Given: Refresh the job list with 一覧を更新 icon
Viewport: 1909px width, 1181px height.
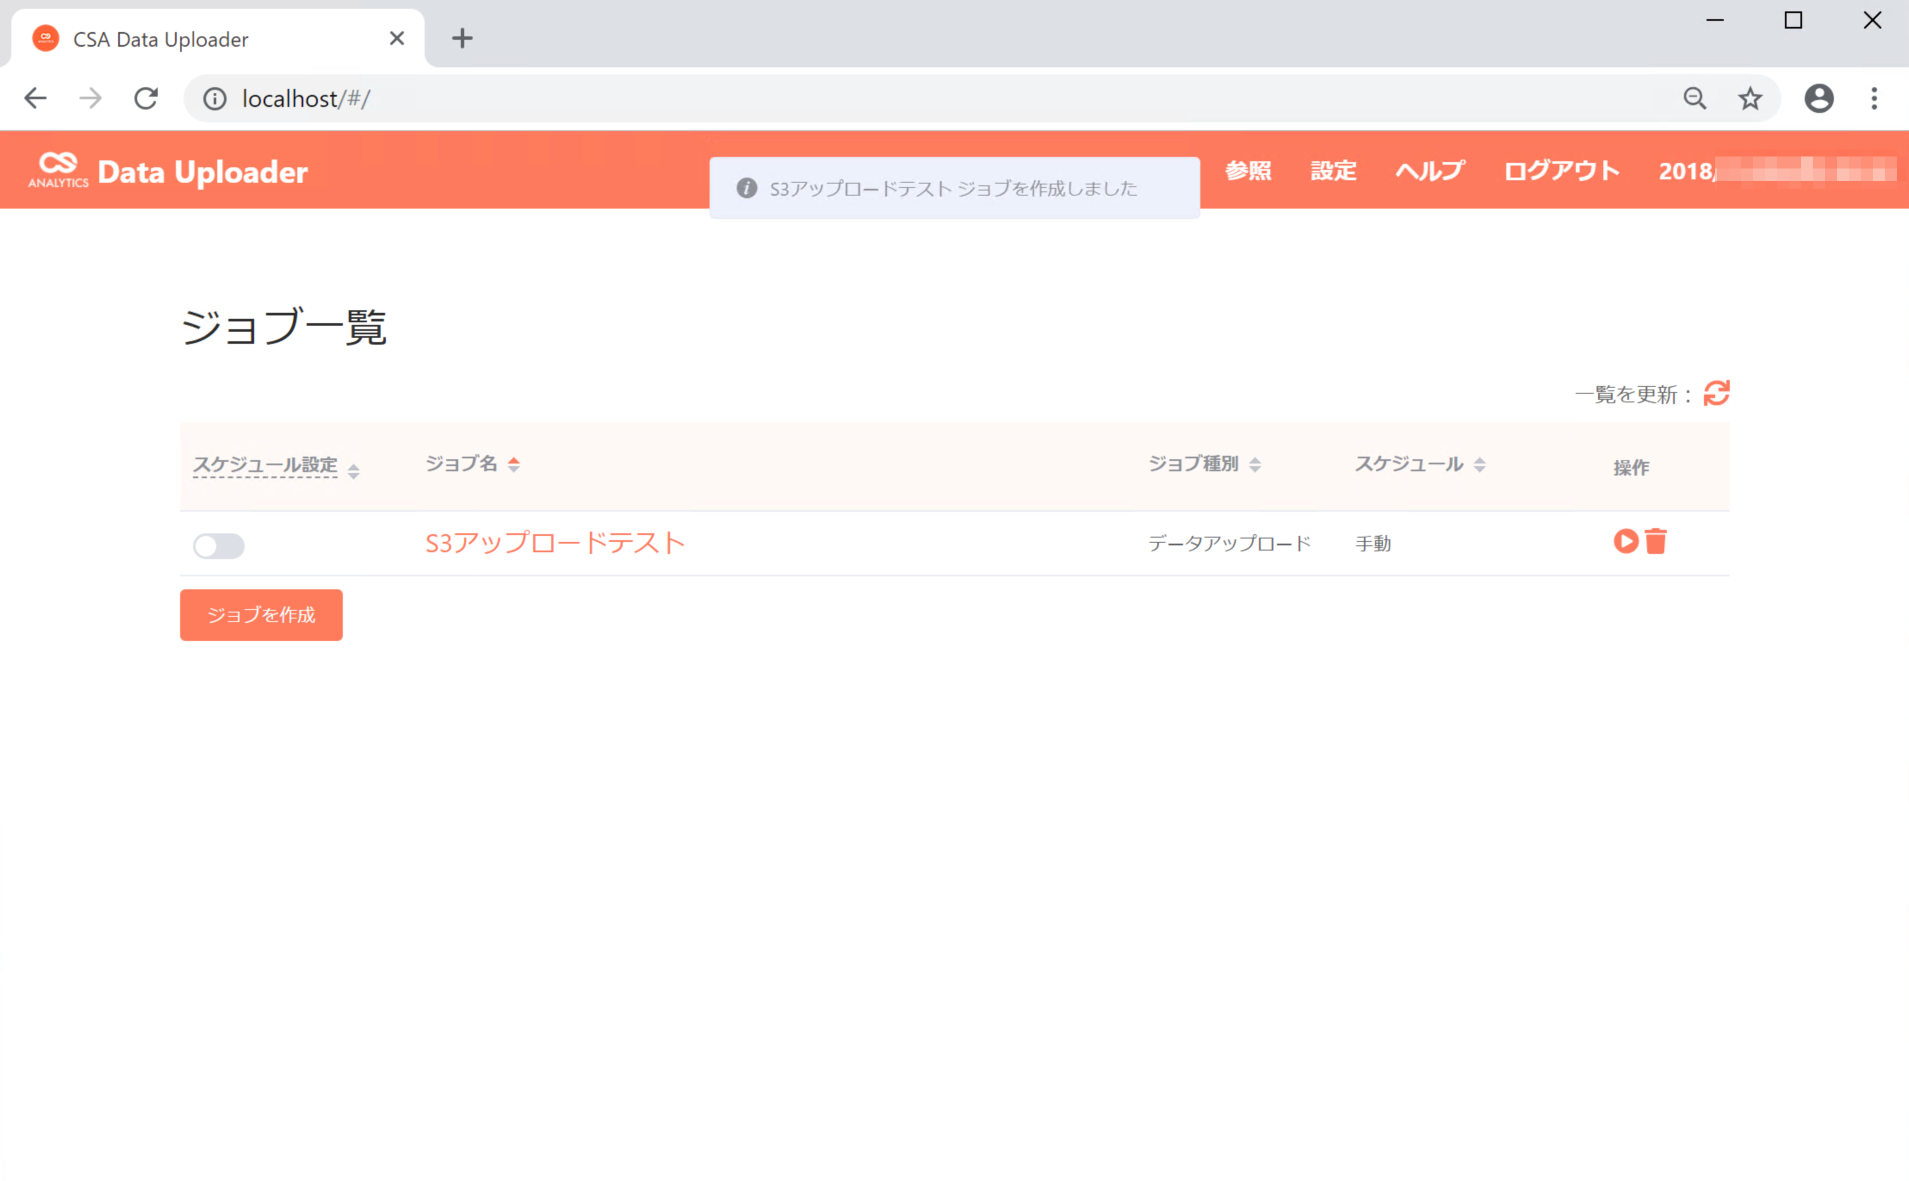Looking at the screenshot, I should pos(1716,394).
